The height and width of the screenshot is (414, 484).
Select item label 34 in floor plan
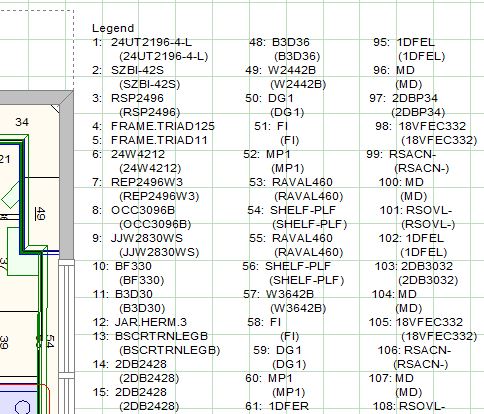pos(22,122)
